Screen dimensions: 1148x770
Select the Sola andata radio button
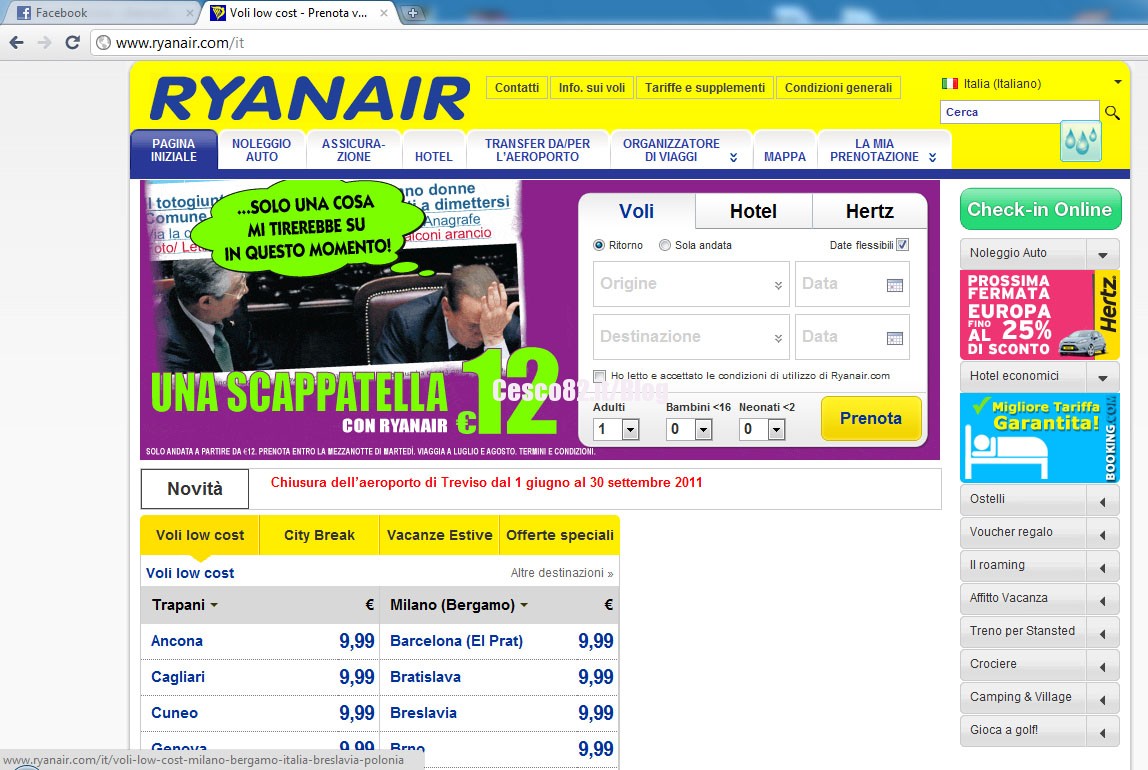coord(665,245)
